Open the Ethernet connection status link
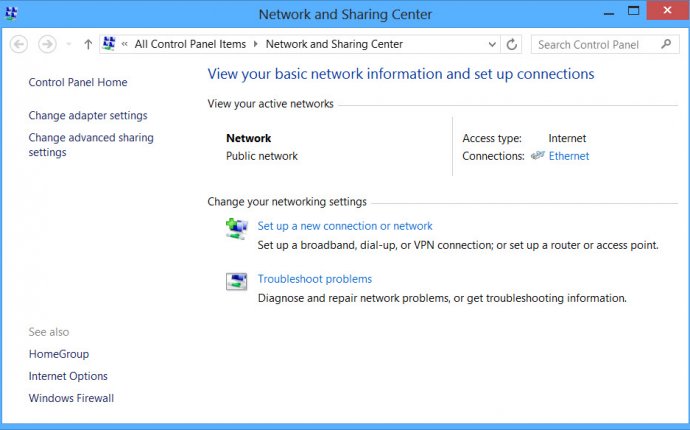 point(569,156)
